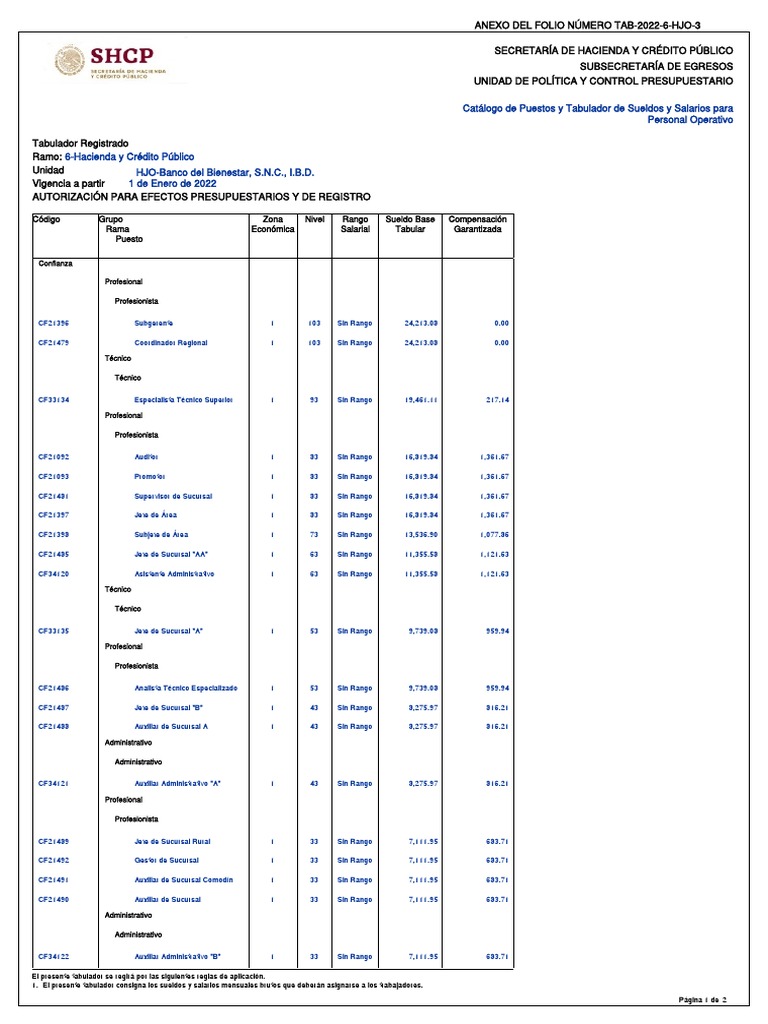Click the 'Auxiliar de Sucursal A' job title
This screenshot has height=1024, width=768.
171,727
